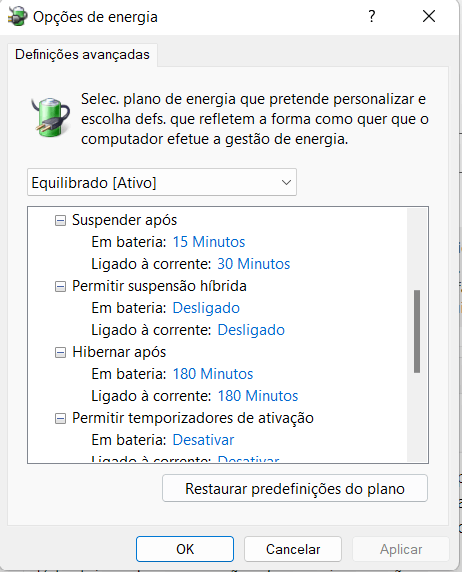Click the help question mark icon
The image size is (462, 572).
pyautogui.click(x=371, y=16)
